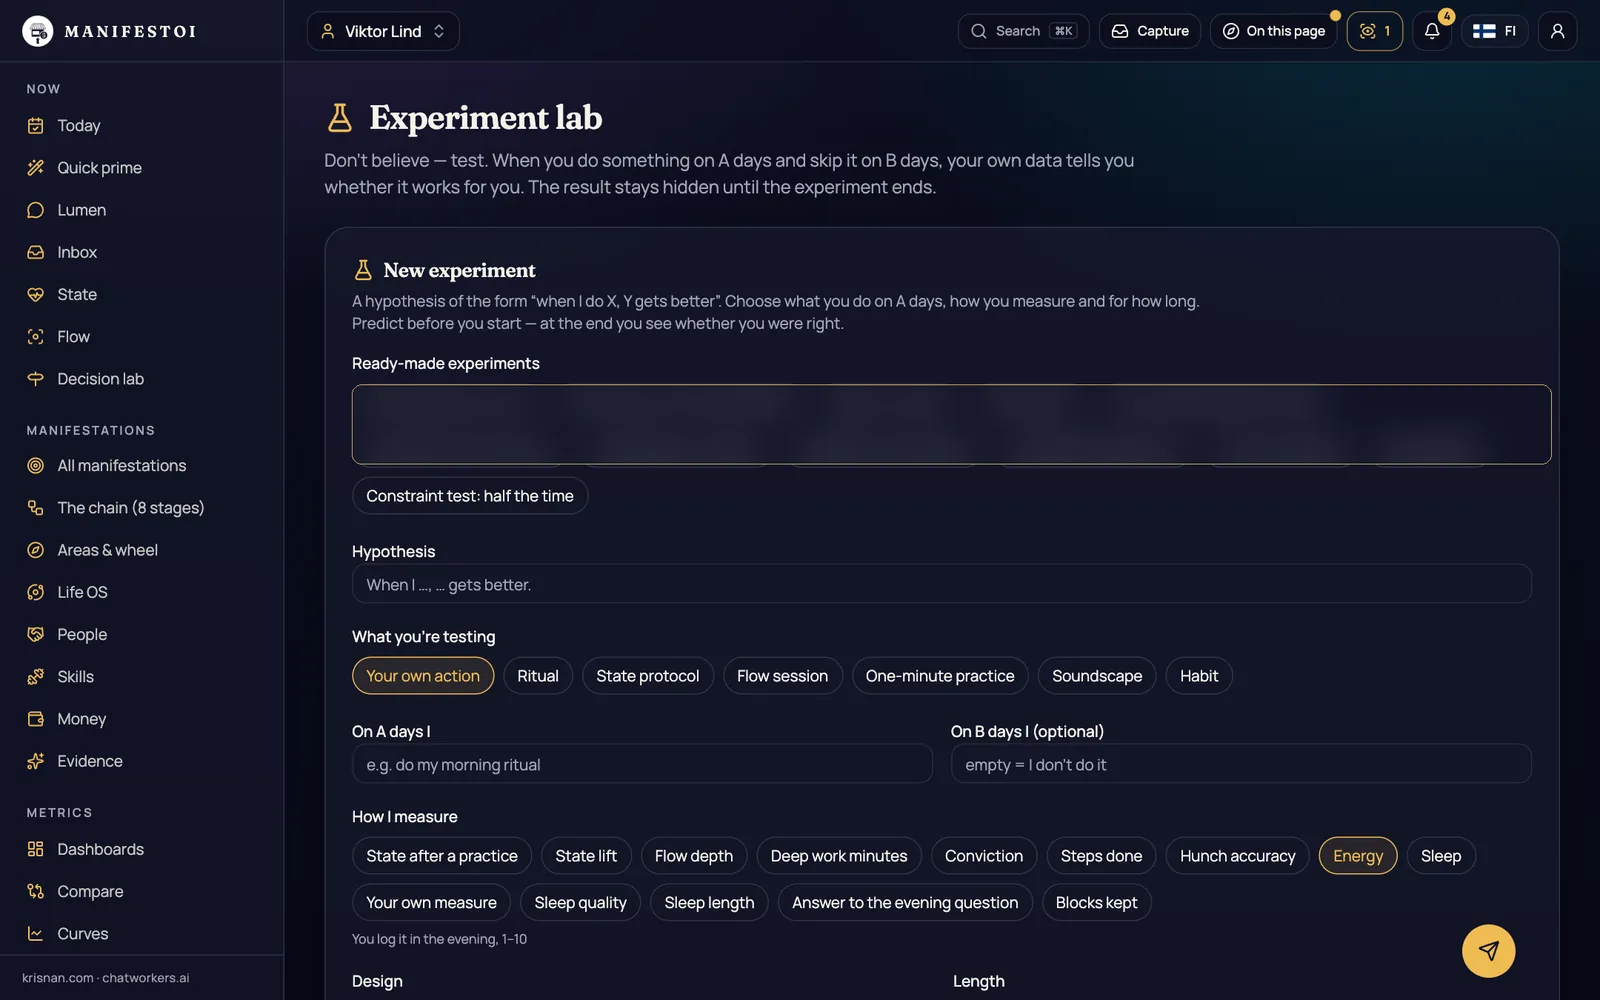Choose the Deep work minutes measure
Image resolution: width=1600 pixels, height=1000 pixels.
pos(839,856)
